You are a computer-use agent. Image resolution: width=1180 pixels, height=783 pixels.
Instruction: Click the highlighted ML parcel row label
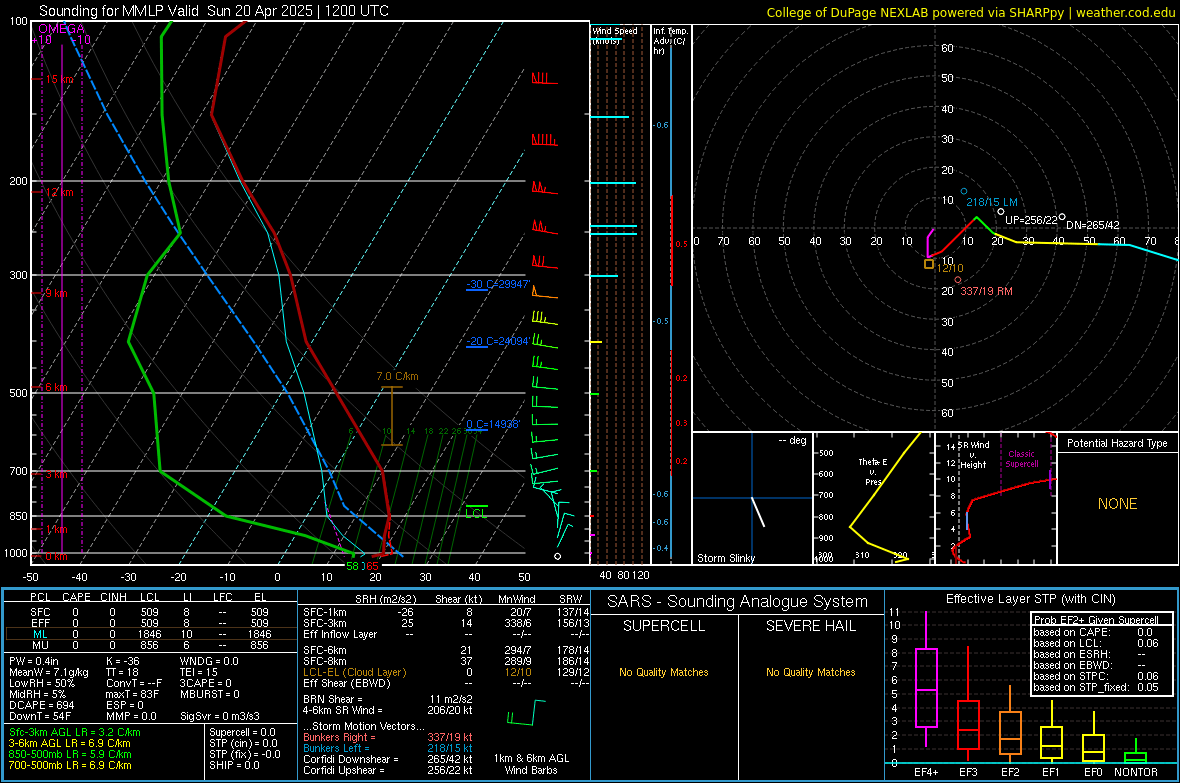click(x=40, y=634)
